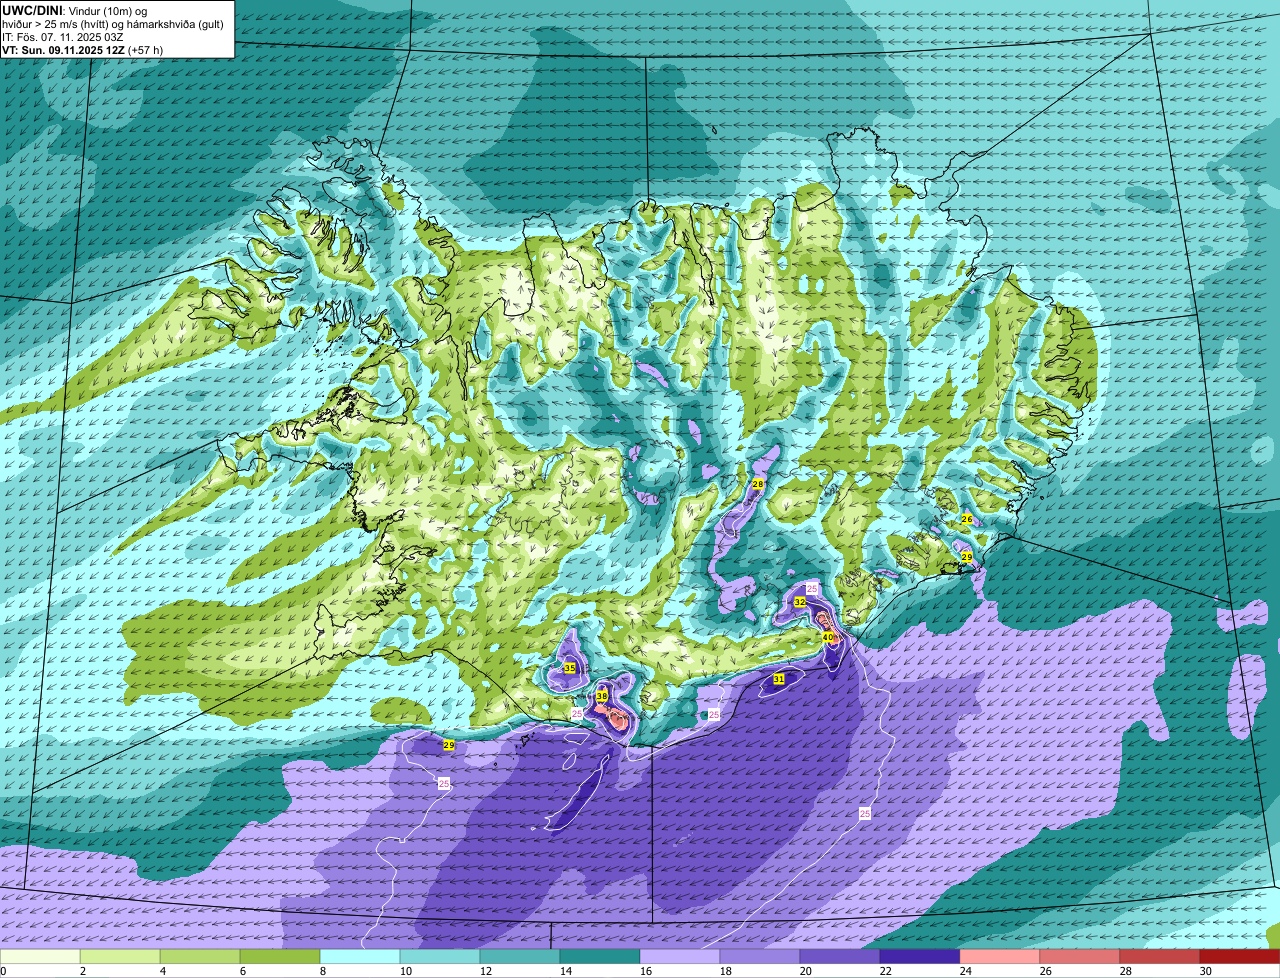Pick the legend swatch between 28 and 30
1280x978 pixels.
point(1160,957)
